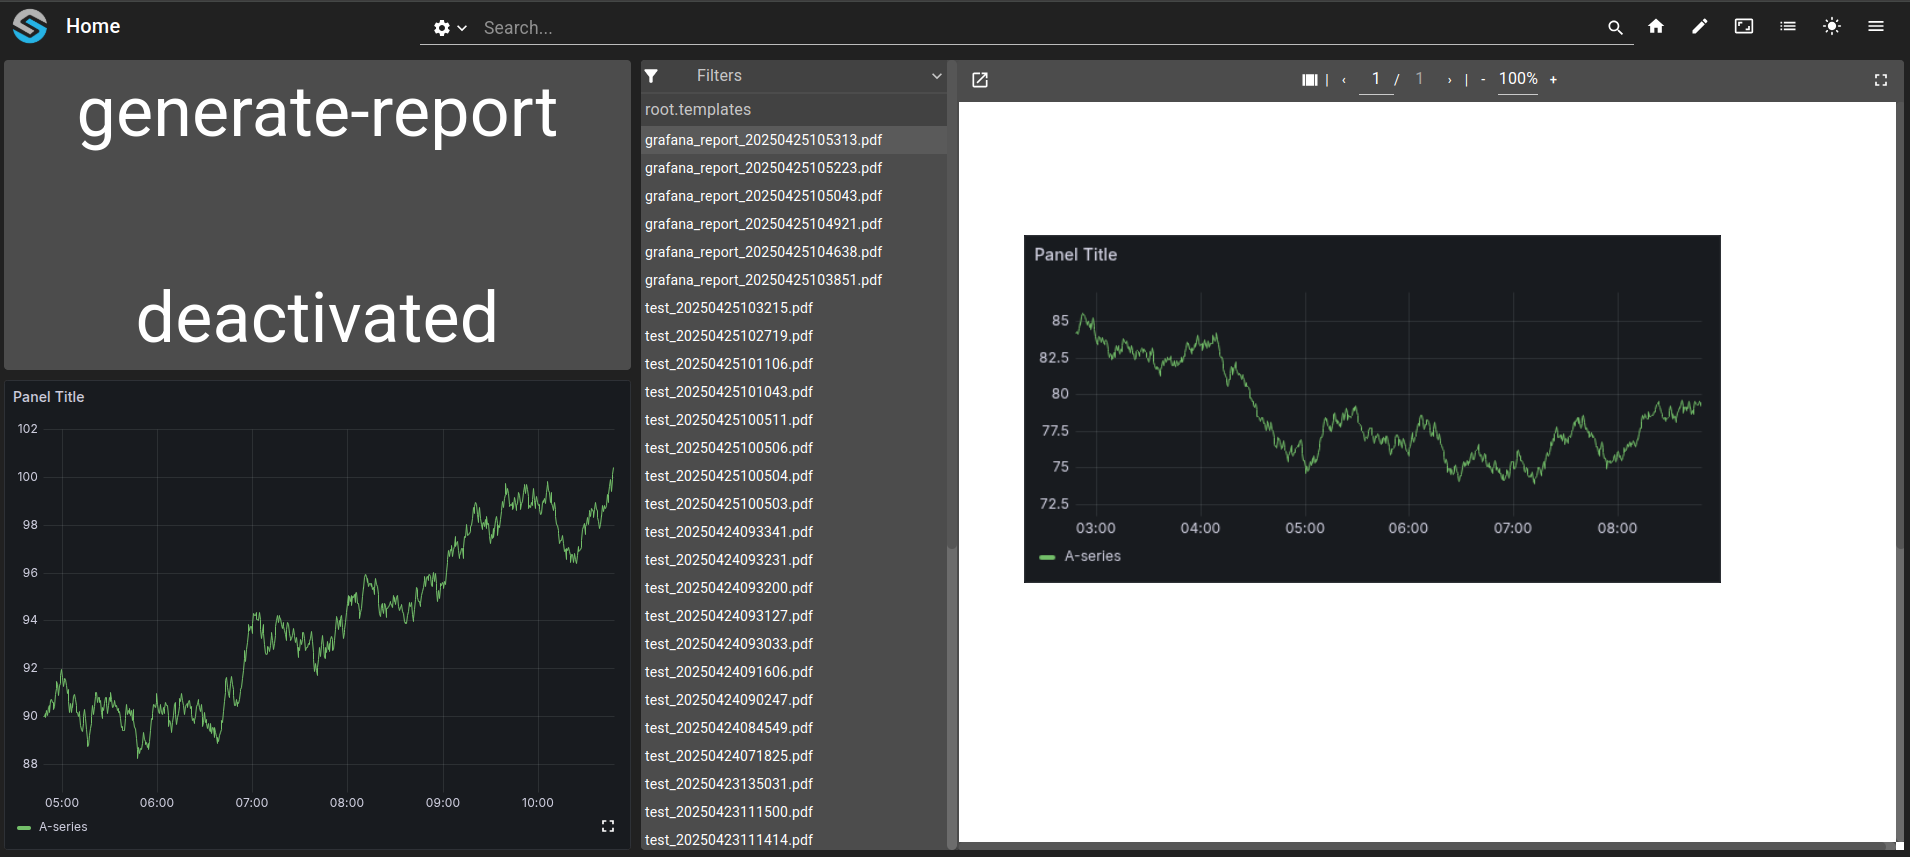Toggle light/dark theme sun icon
Screen dimensions: 1910x857
(x=1832, y=26)
